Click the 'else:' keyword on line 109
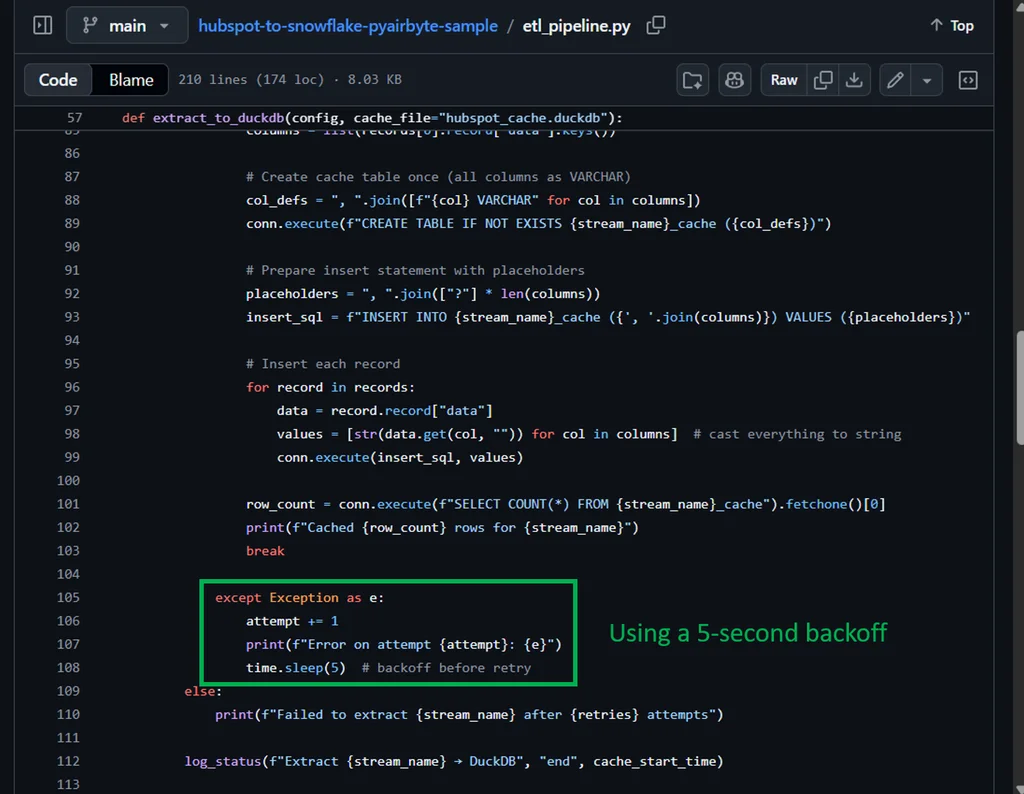Screen dimensions: 1024x794 [203, 691]
